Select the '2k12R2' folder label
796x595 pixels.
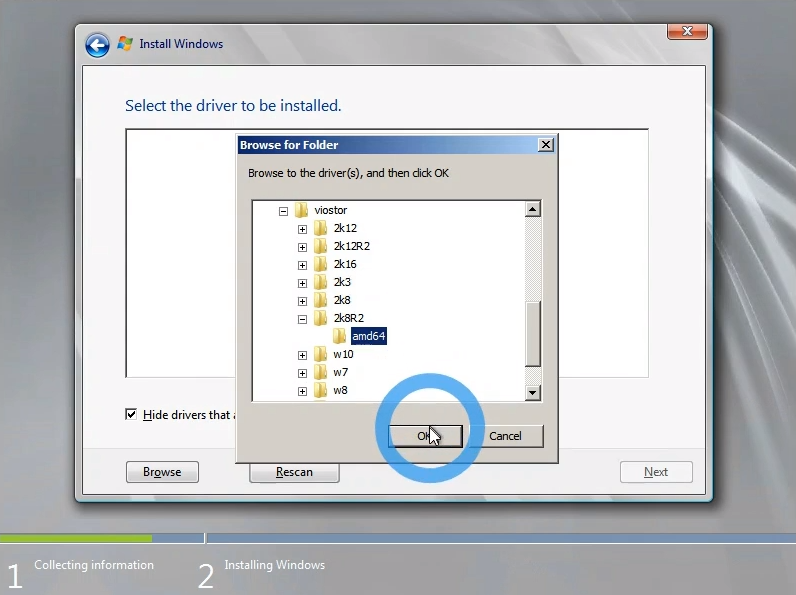point(352,246)
